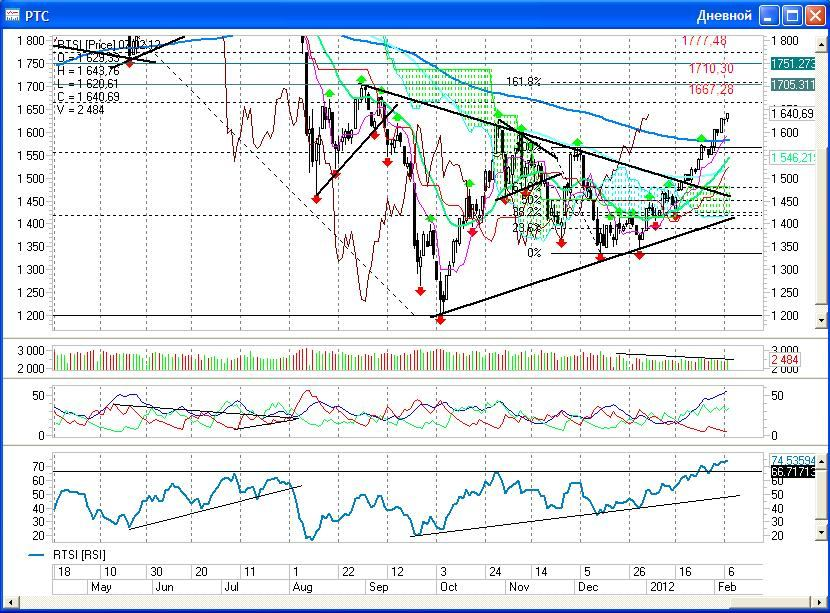The height and width of the screenshot is (613, 830).
Task: Click the 2012 year label on the time axis
Action: pos(662,587)
